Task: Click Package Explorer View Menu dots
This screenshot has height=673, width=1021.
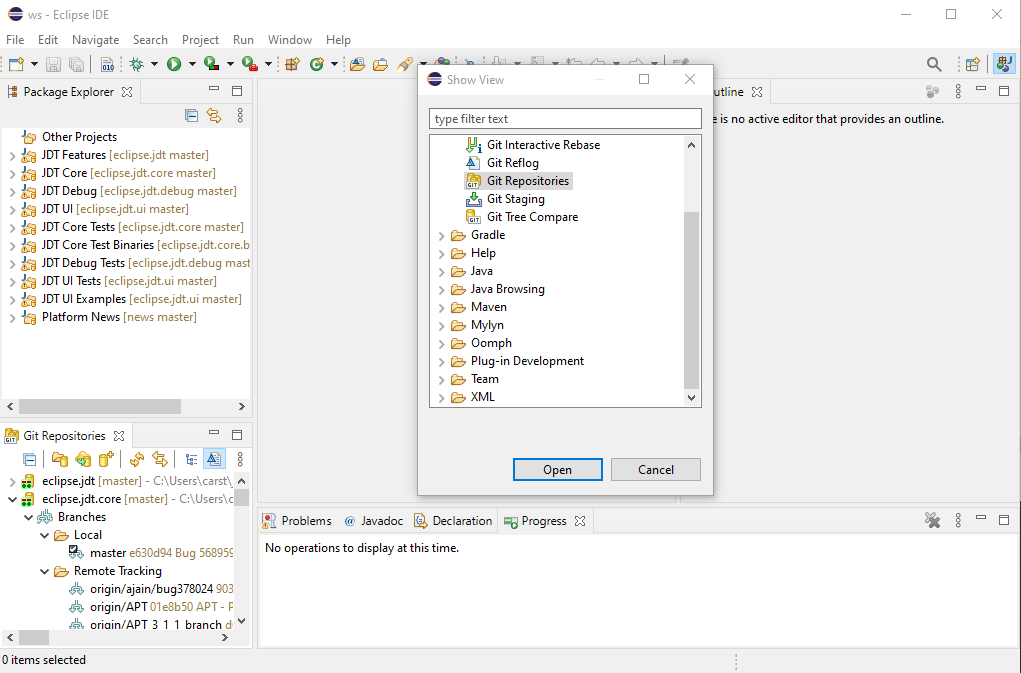Action: point(240,115)
